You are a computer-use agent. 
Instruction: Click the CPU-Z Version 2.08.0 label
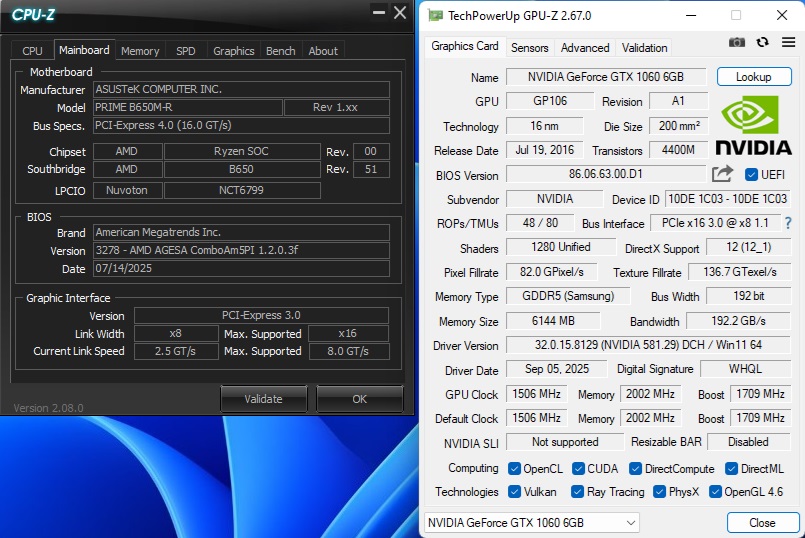pyautogui.click(x=48, y=408)
